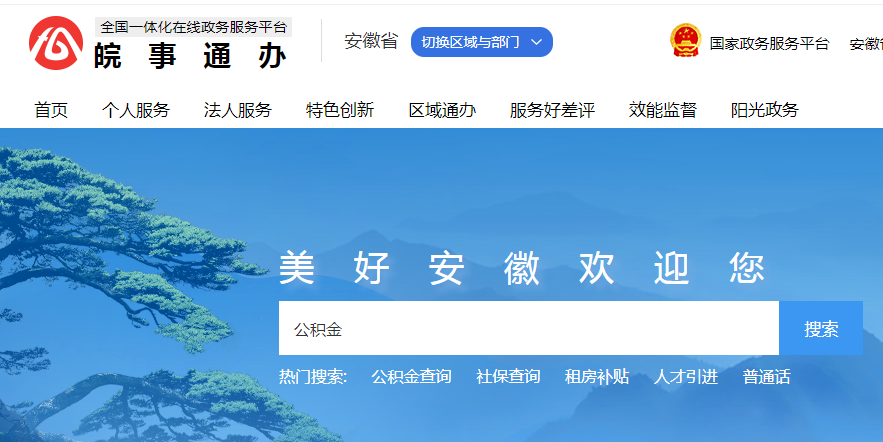Image resolution: width=883 pixels, height=442 pixels.
Task: Click the 皖事通办 site title text
Action: (x=190, y=56)
